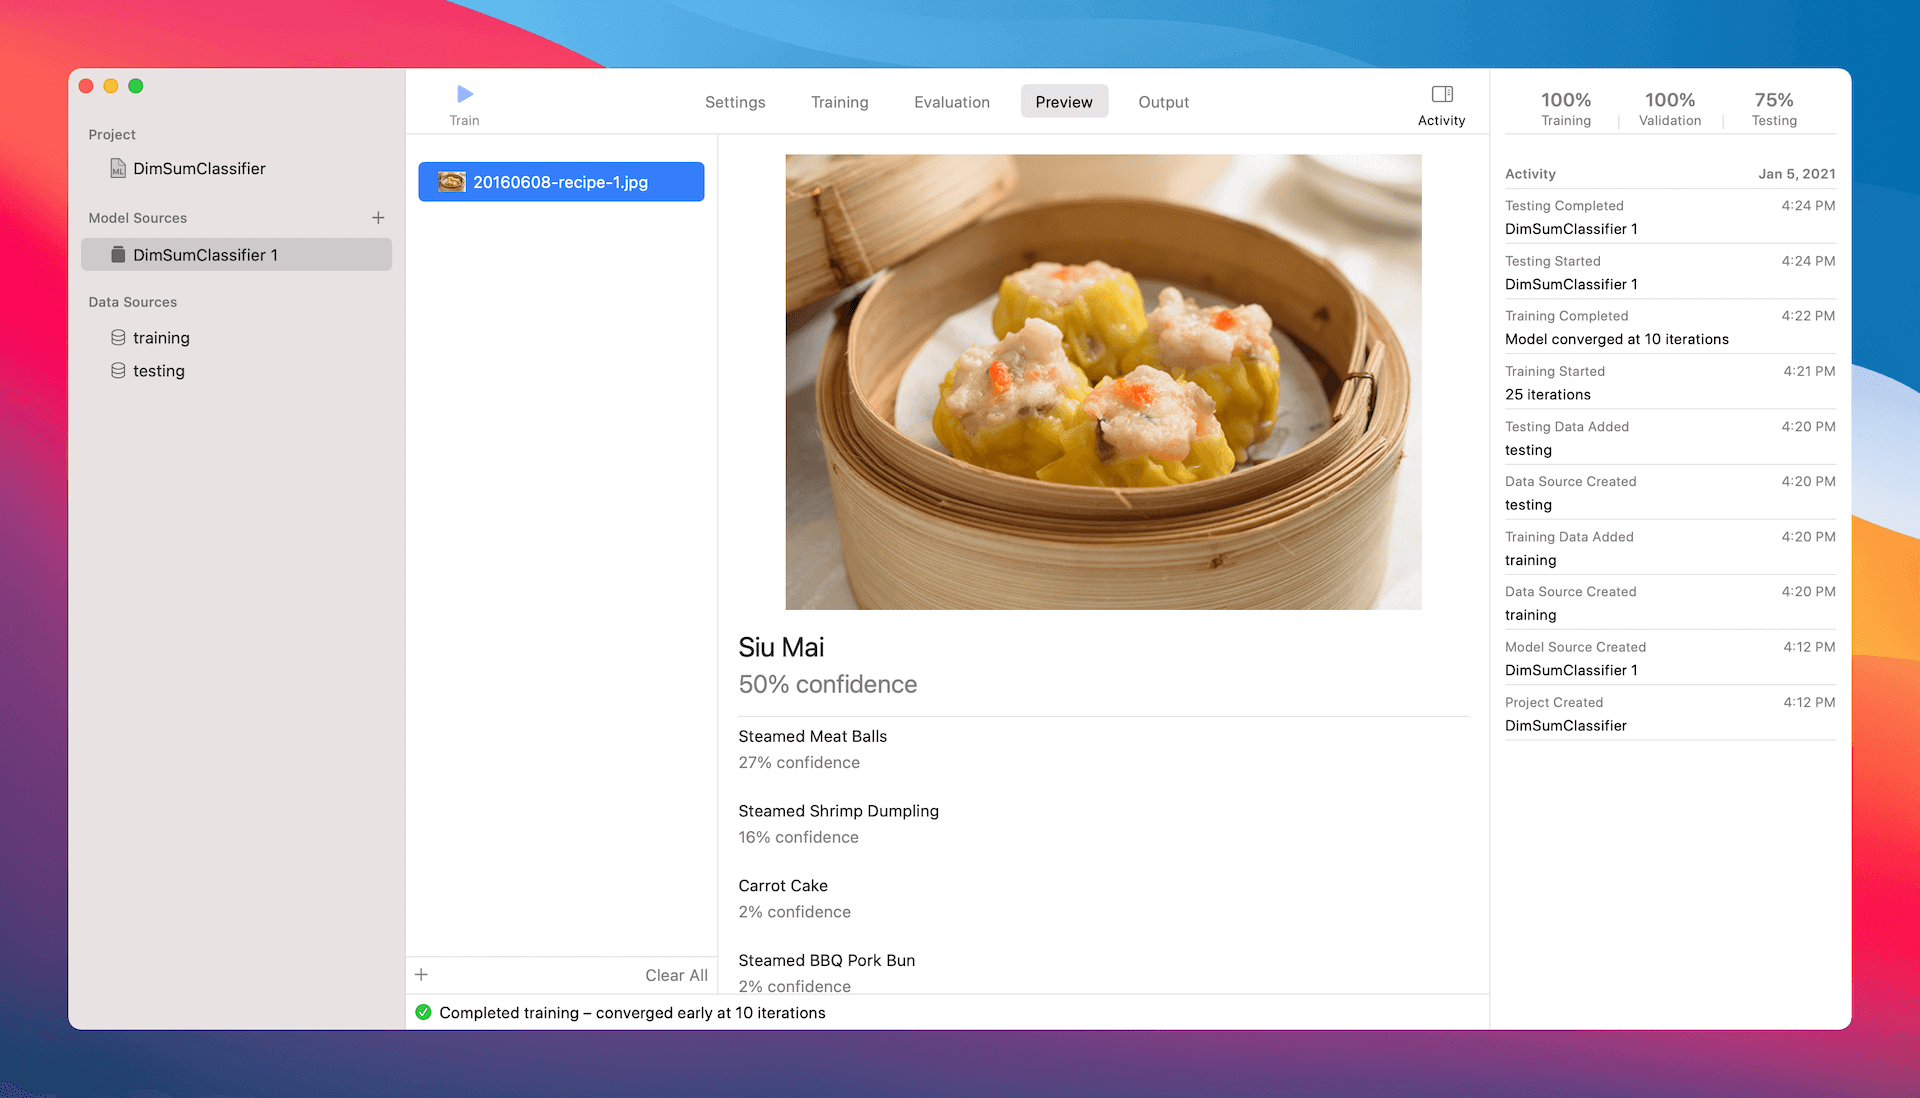This screenshot has width=1920, height=1098.
Task: Select the DimSumClassifier project file icon
Action: click(x=118, y=169)
